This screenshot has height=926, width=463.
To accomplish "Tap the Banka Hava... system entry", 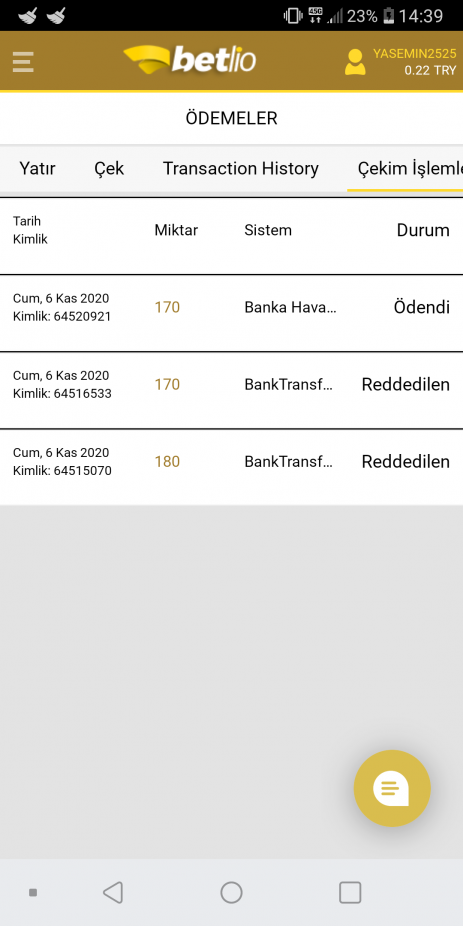I will click(291, 307).
